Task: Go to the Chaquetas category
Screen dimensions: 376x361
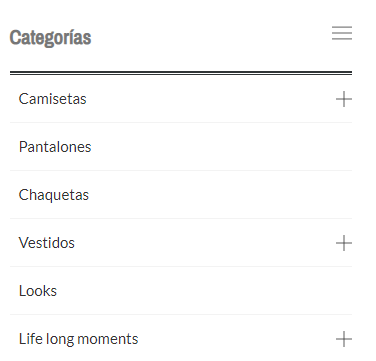Action: (54, 195)
